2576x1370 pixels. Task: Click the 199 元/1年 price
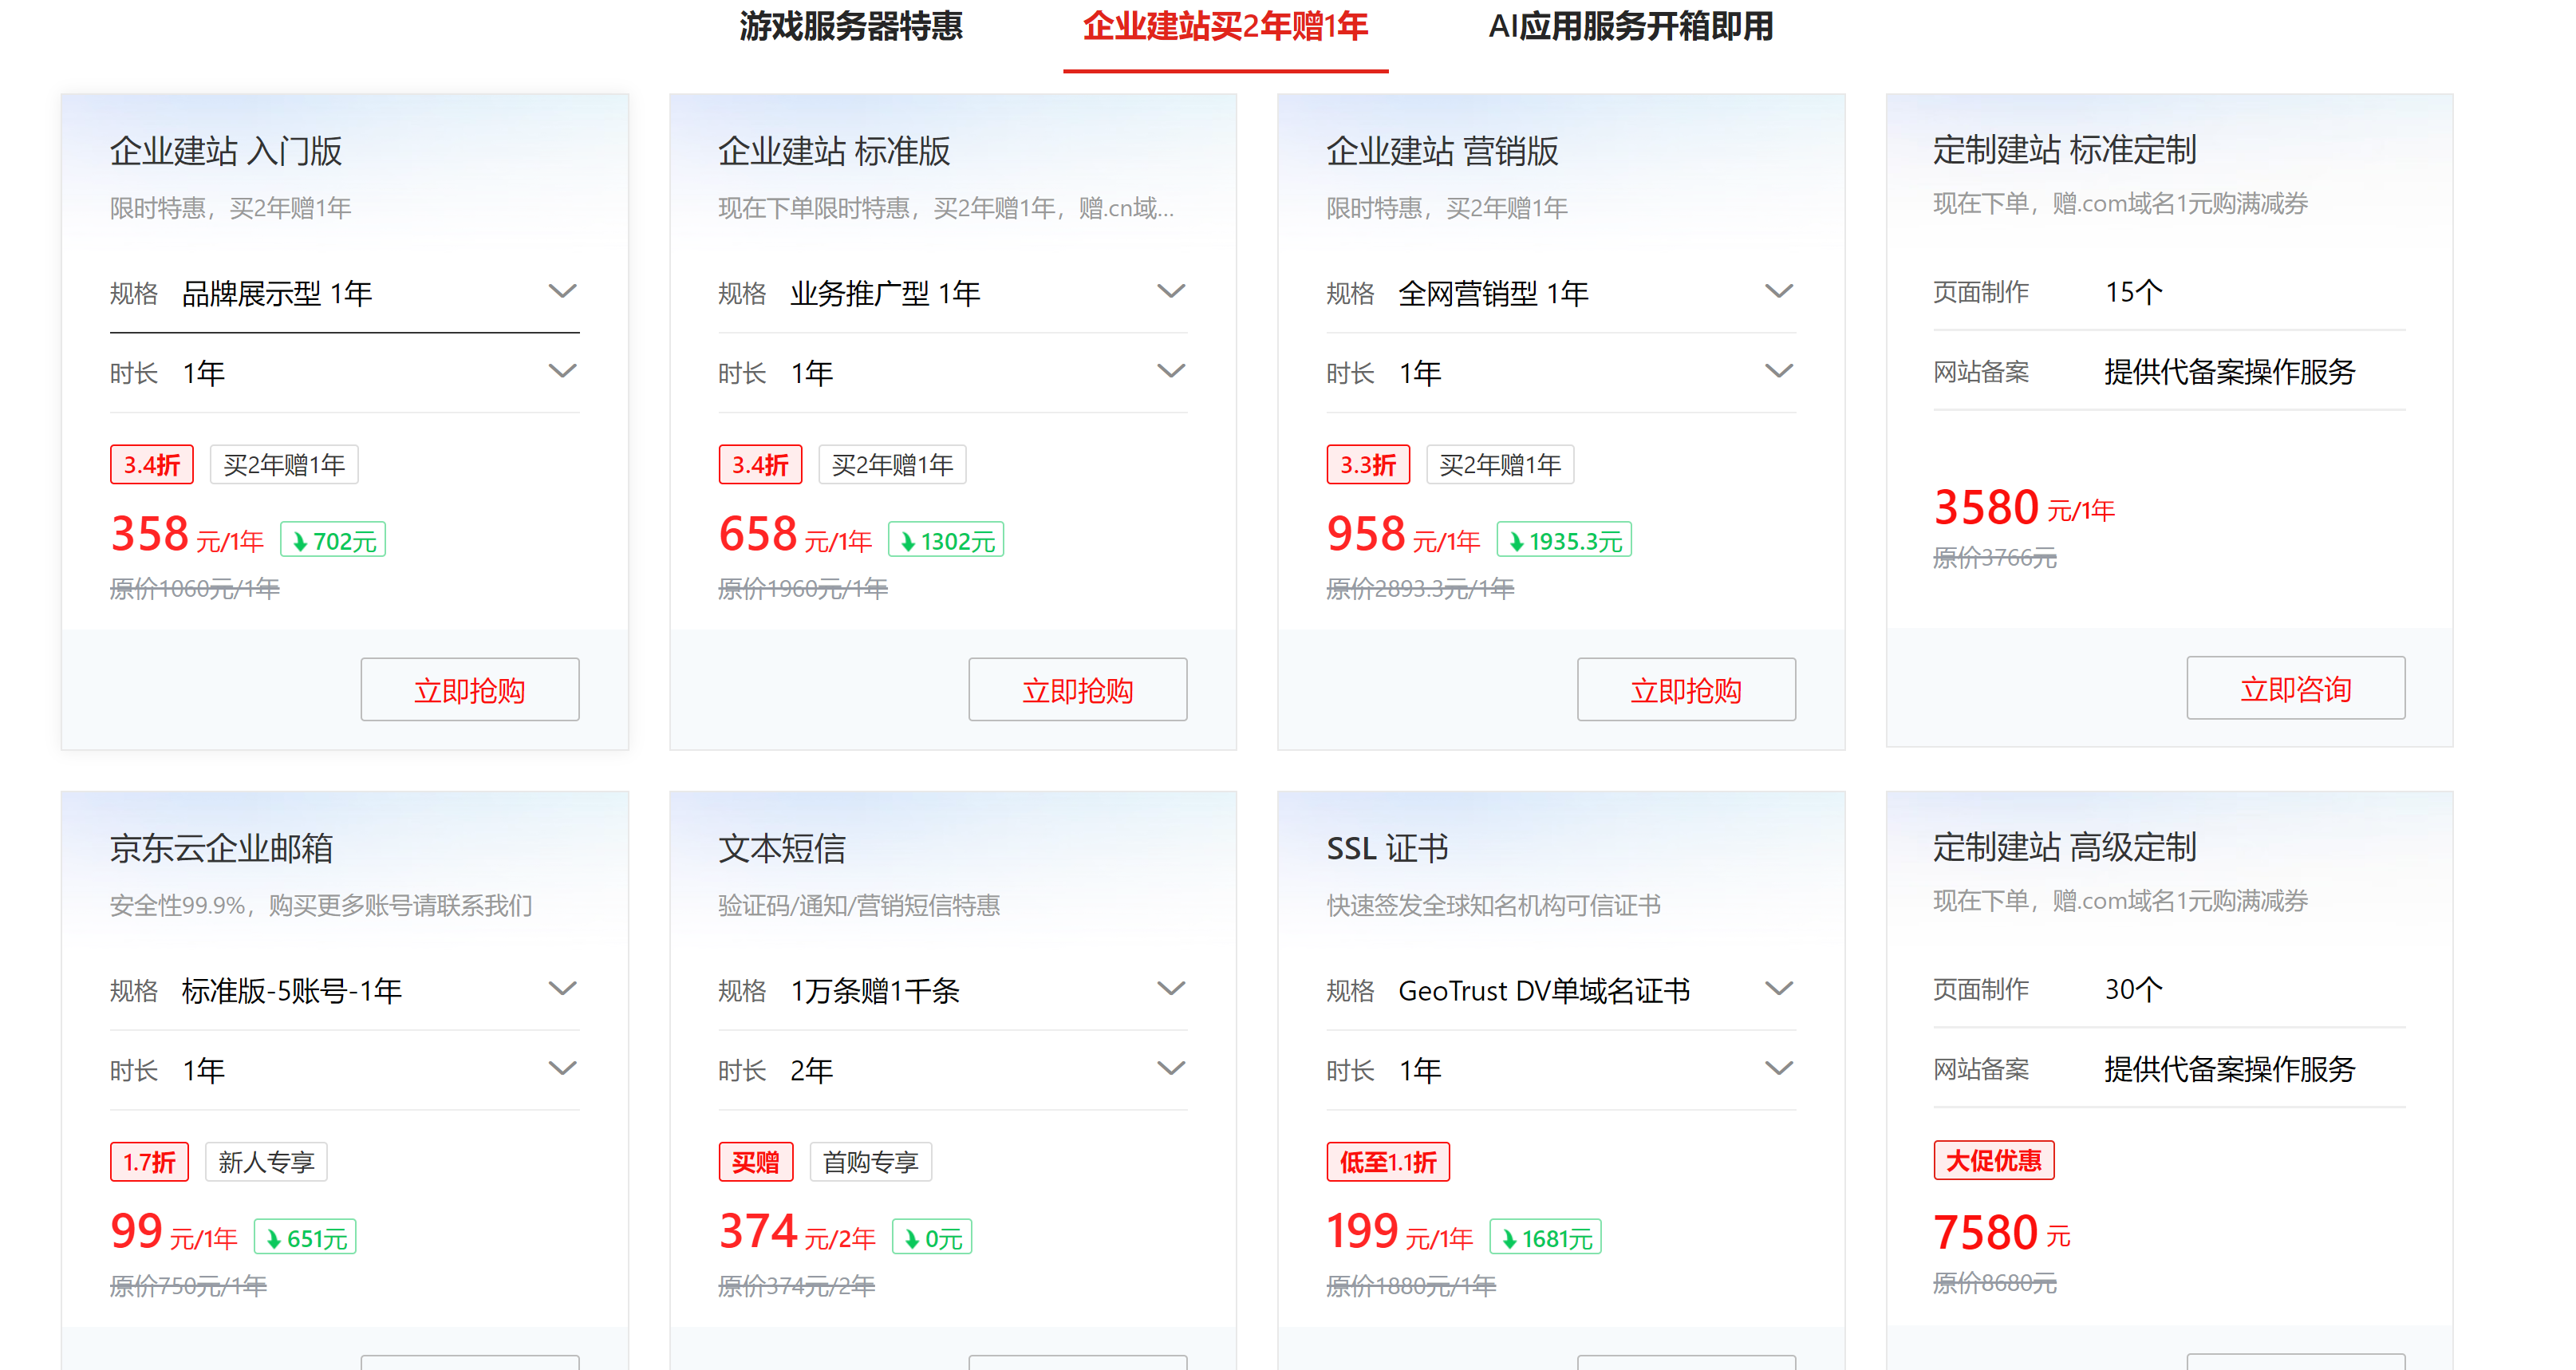point(1400,1232)
